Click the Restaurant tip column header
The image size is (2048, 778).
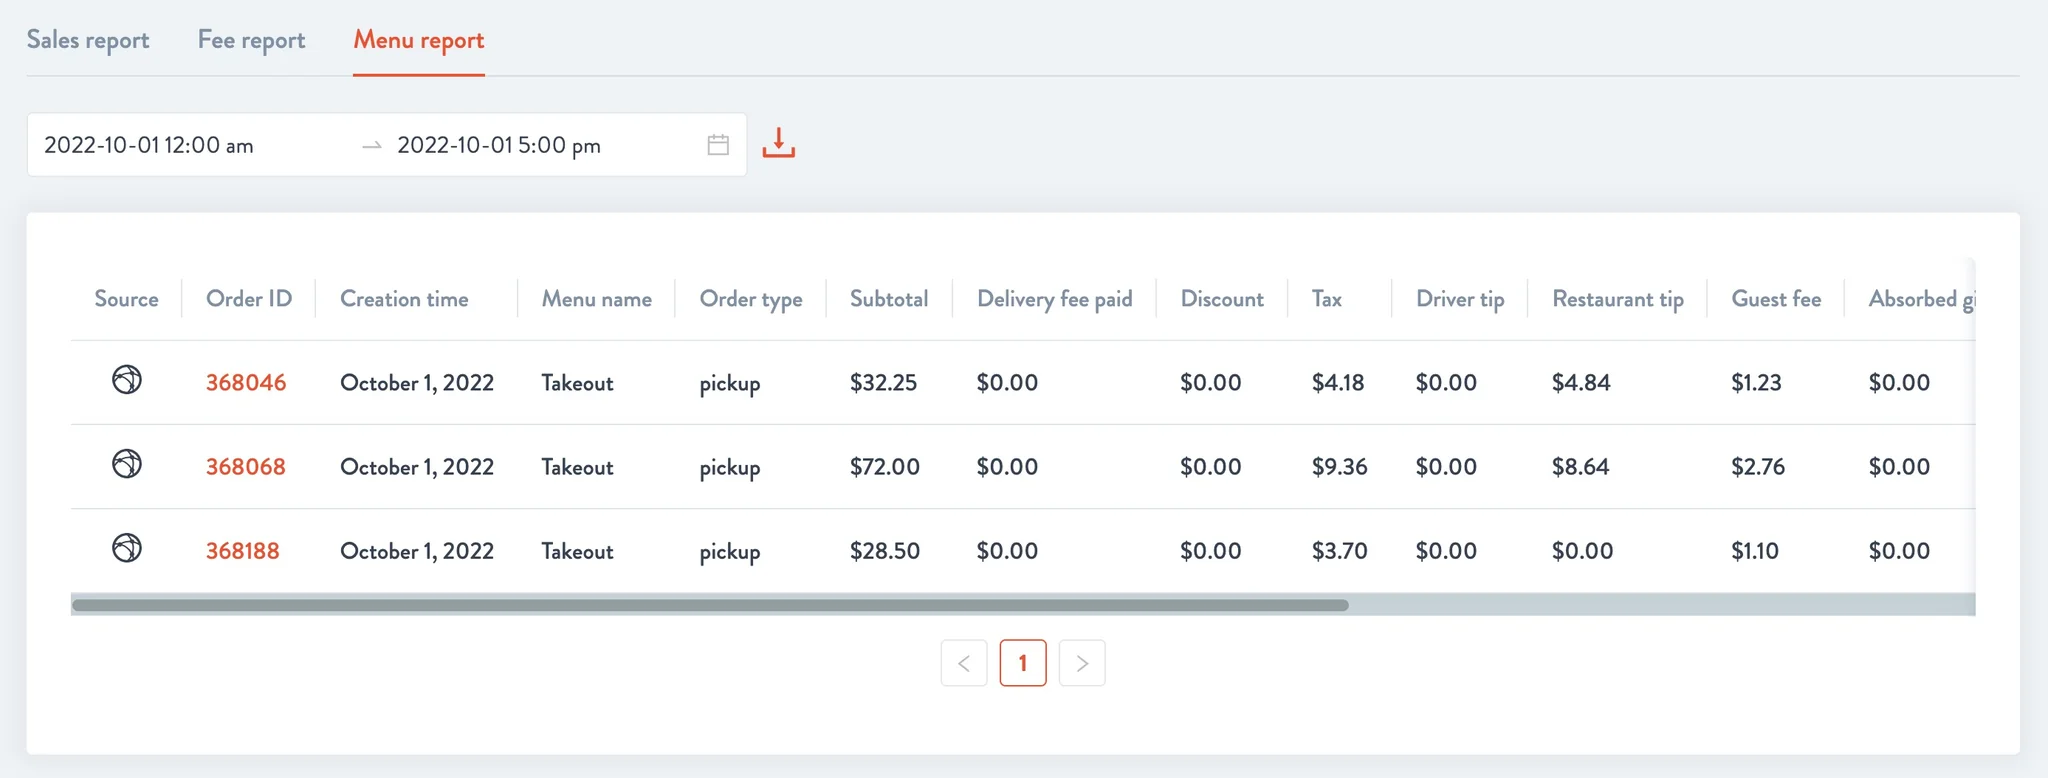coord(1618,300)
